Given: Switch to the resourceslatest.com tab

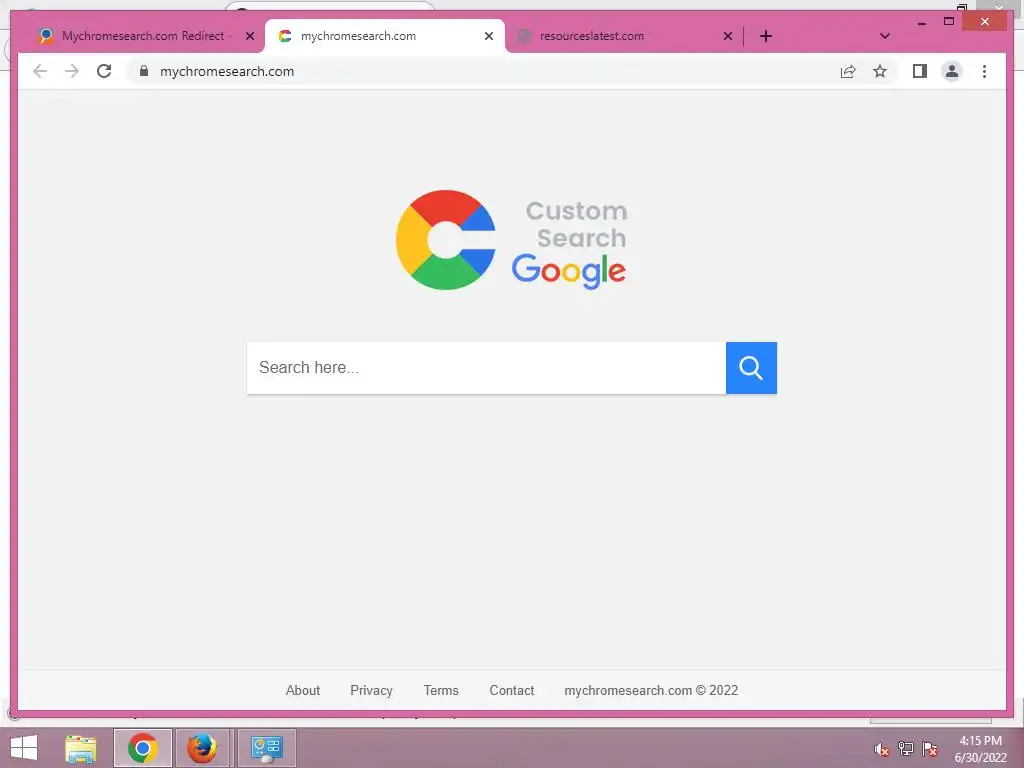Looking at the screenshot, I should [624, 36].
